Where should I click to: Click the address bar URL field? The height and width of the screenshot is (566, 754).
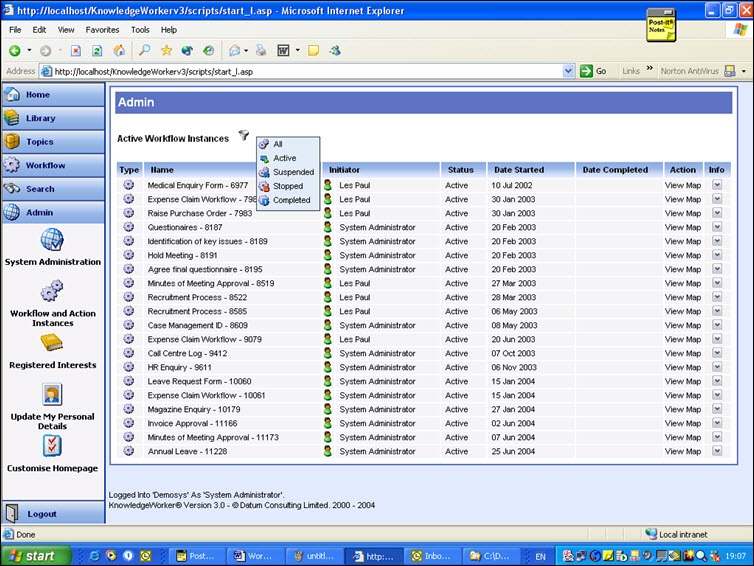click(x=301, y=71)
